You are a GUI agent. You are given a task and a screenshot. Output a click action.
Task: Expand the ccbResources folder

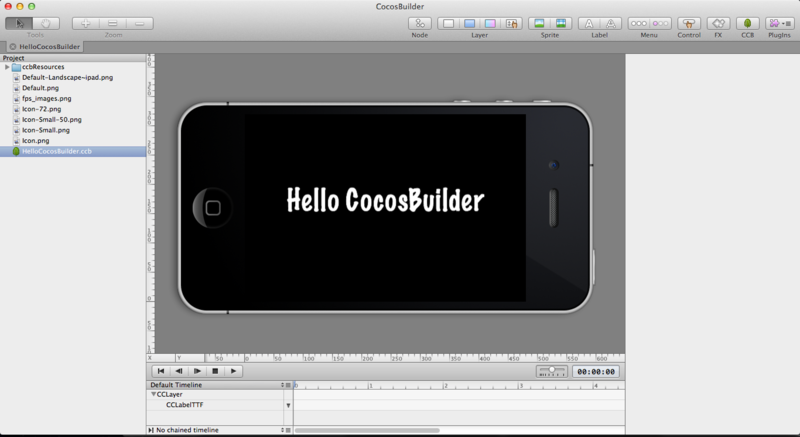coord(7,67)
